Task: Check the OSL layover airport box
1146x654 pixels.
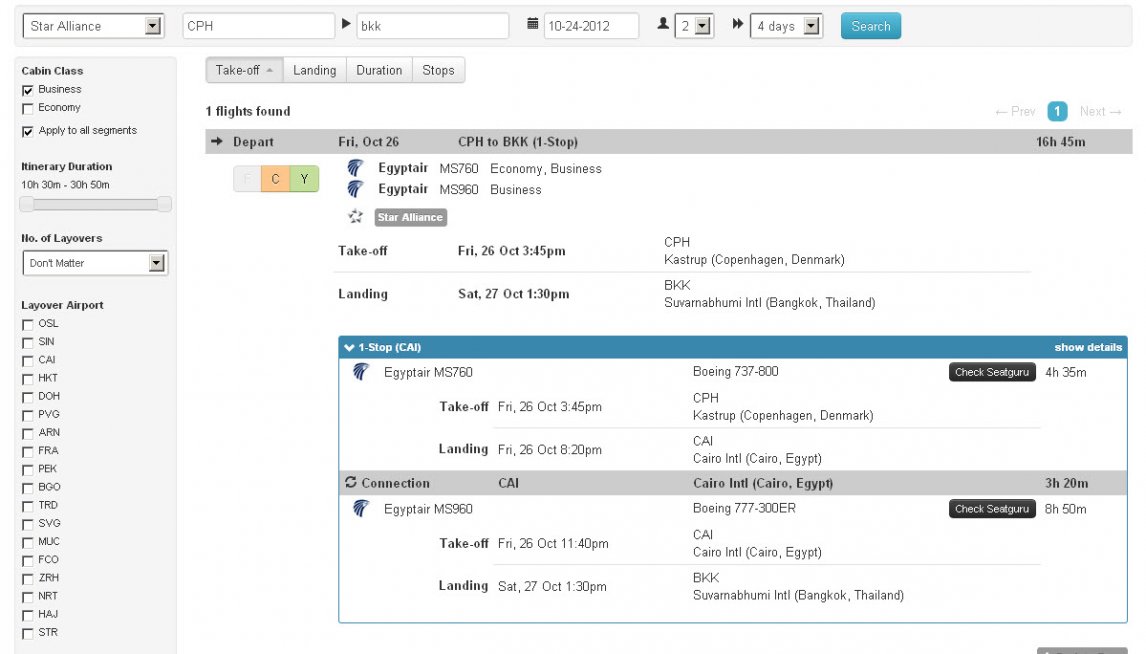Action: 28,324
